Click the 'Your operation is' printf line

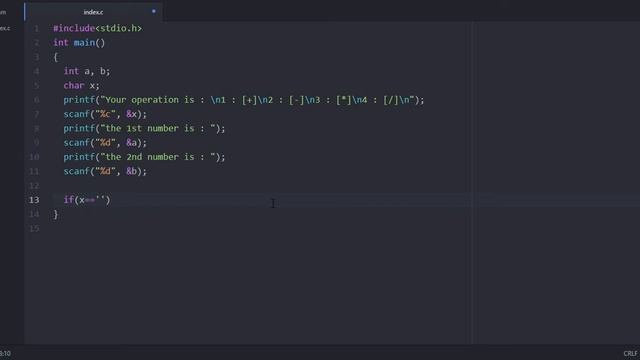(x=244, y=100)
